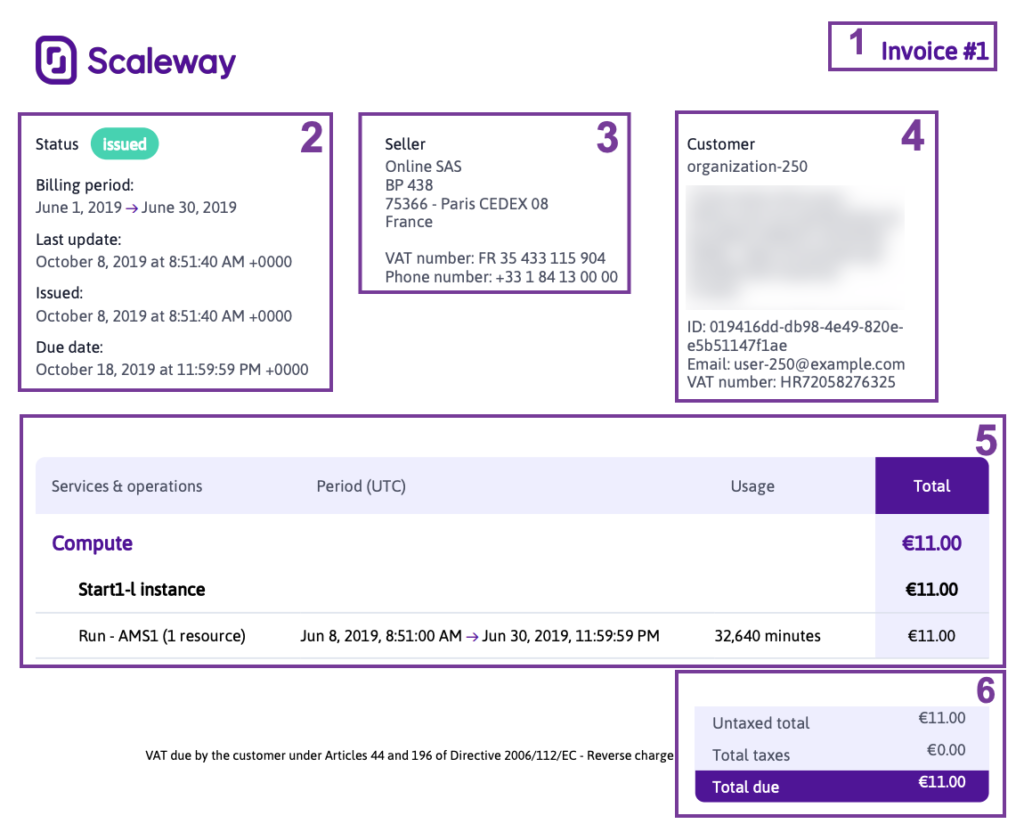Click the Usage column header
1024x832 pixels.
[x=752, y=487]
